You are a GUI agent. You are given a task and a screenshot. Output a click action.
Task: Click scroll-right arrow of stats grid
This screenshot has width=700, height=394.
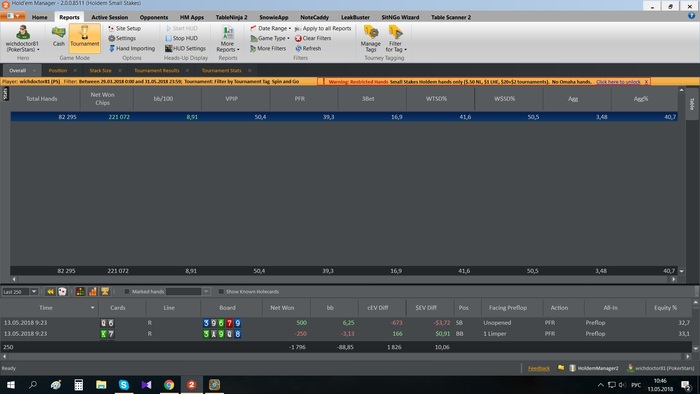click(674, 279)
